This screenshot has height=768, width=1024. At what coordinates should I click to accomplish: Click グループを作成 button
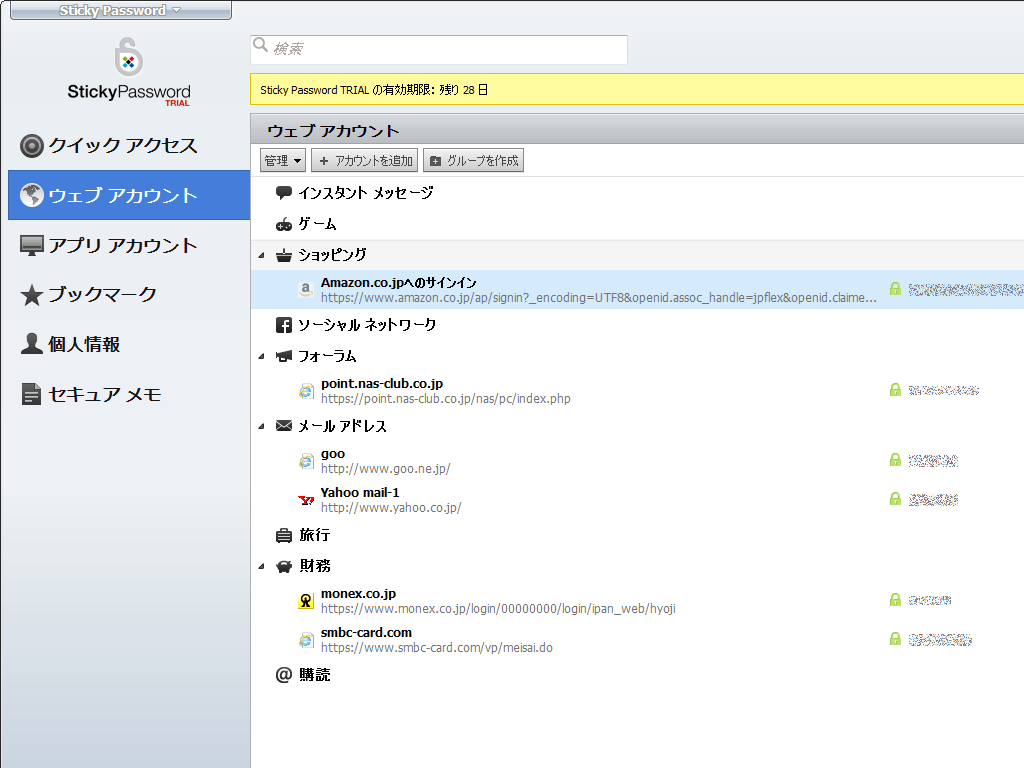coord(473,161)
